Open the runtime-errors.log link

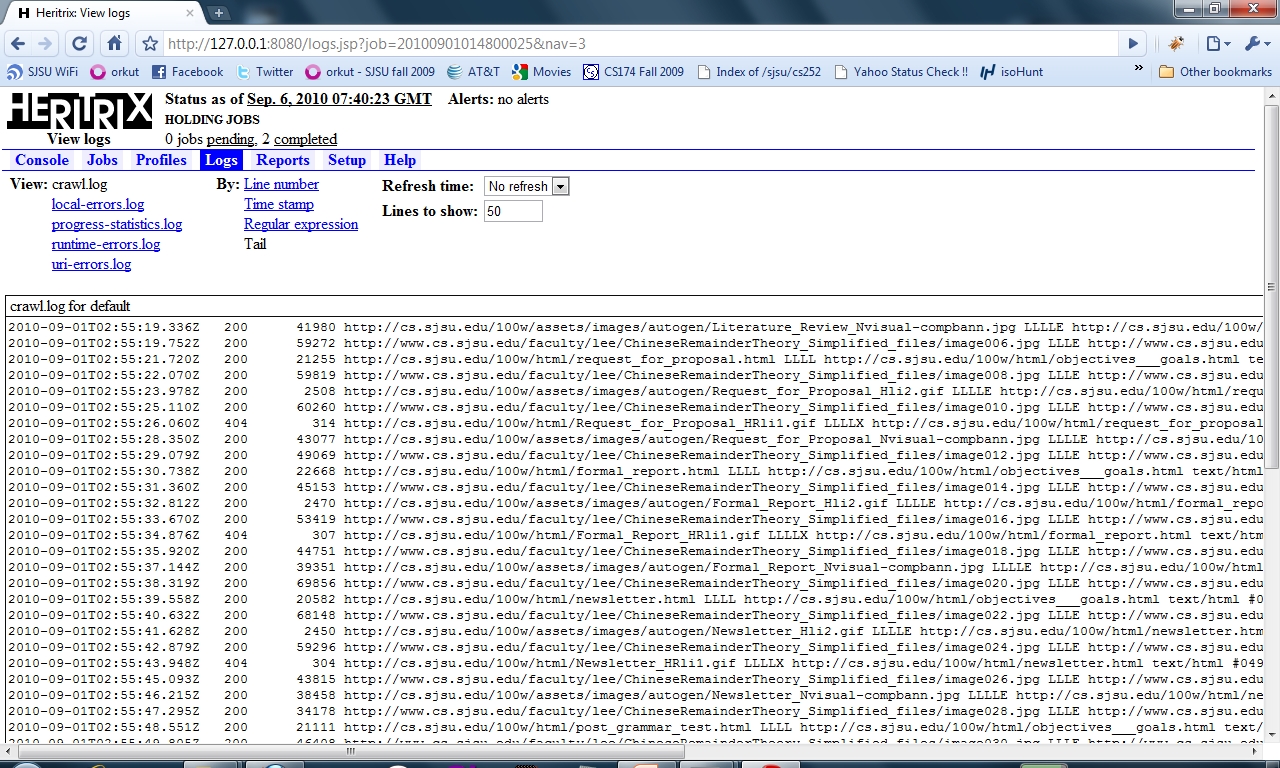(106, 244)
